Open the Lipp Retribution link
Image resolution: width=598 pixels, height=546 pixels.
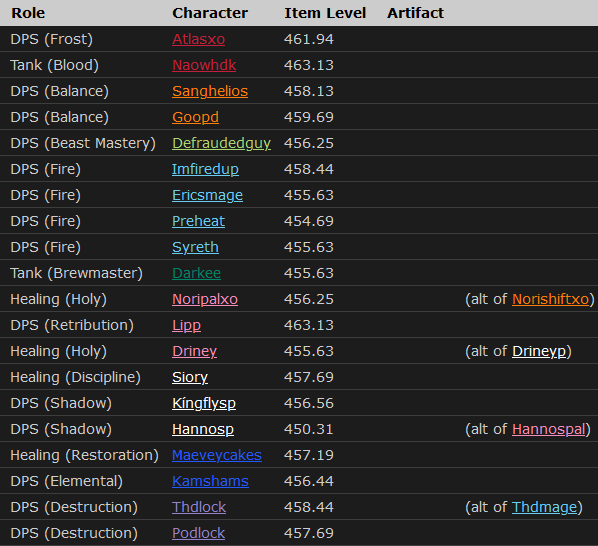[186, 325]
